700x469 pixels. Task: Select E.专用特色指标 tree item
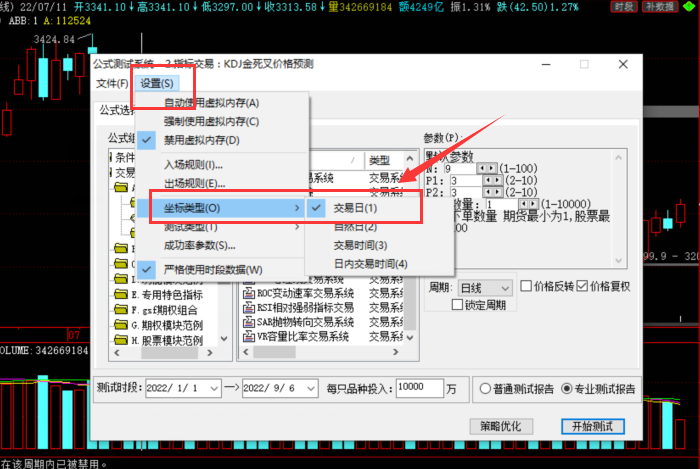pyautogui.click(x=167, y=295)
